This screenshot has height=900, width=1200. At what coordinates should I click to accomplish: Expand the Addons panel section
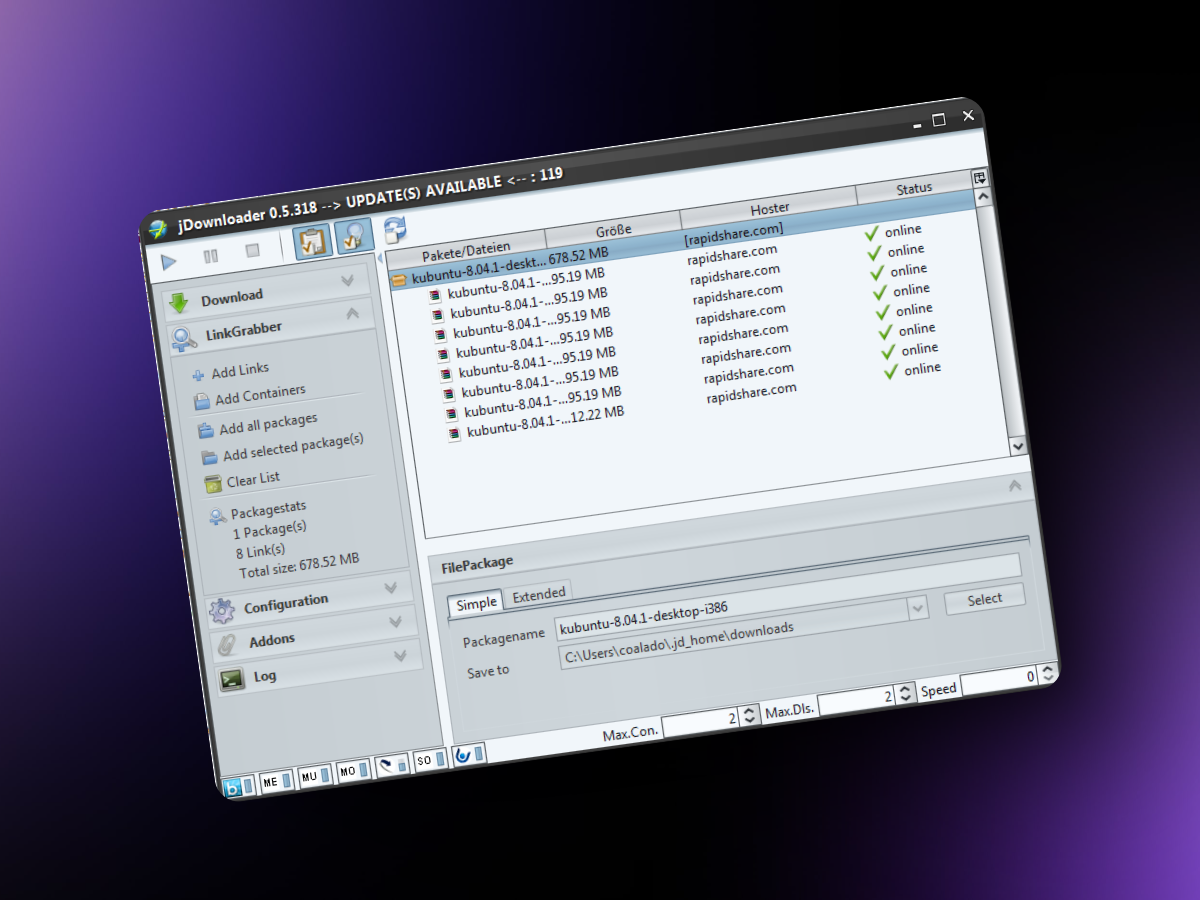395,621
